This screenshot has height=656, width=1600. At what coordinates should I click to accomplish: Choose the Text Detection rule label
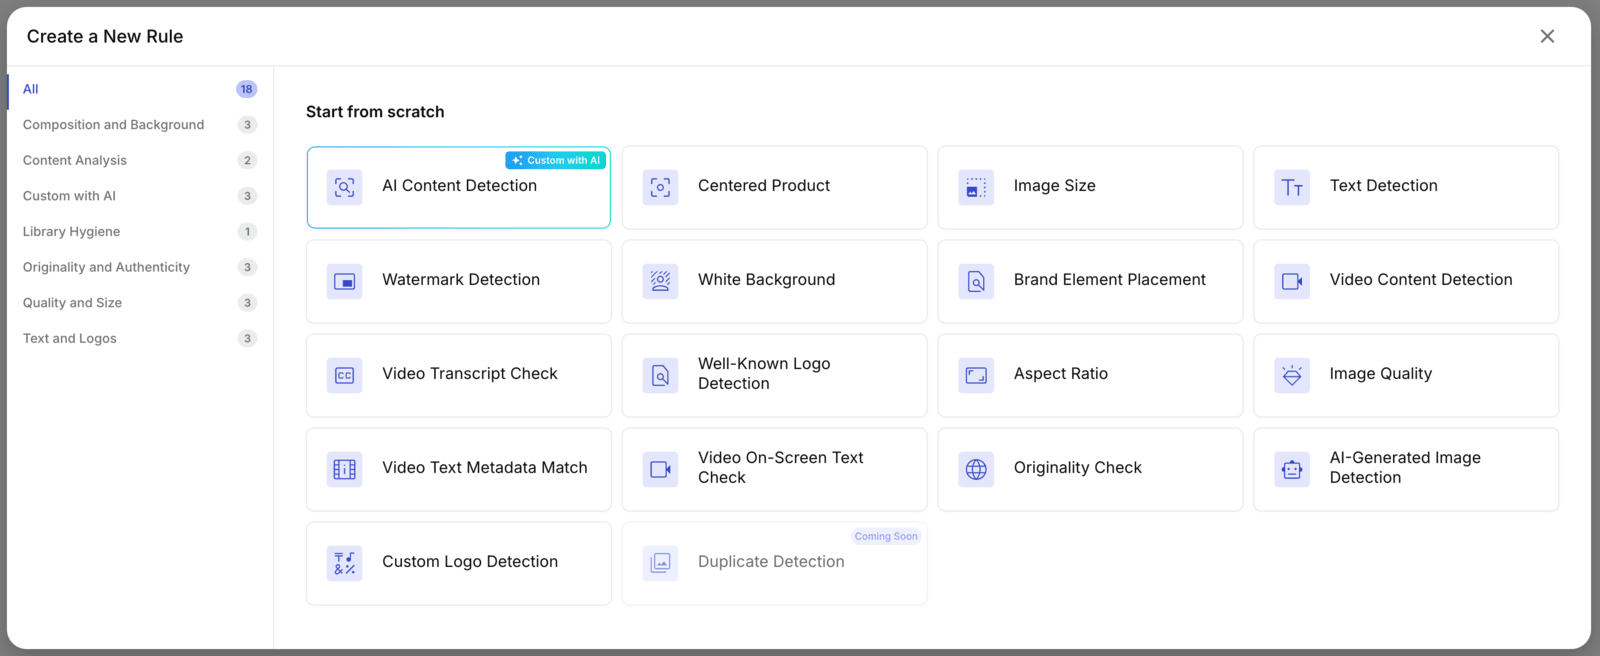(x=1384, y=186)
